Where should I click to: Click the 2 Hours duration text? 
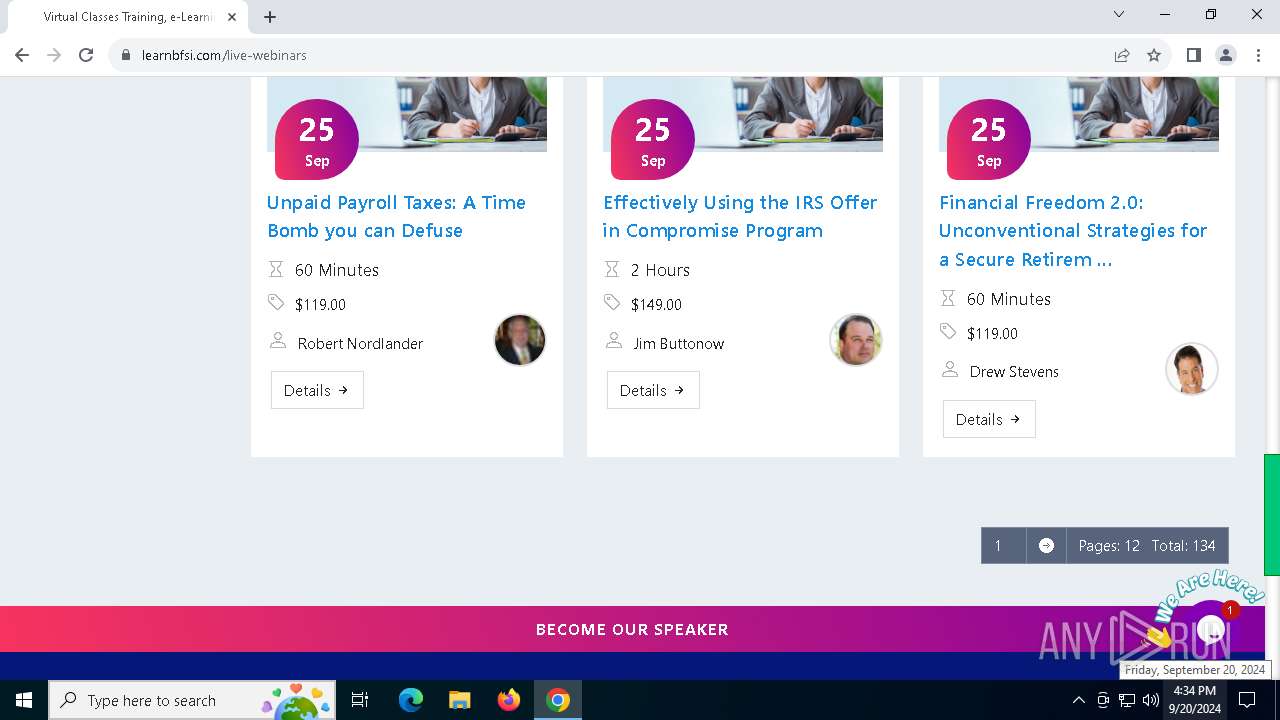click(660, 270)
